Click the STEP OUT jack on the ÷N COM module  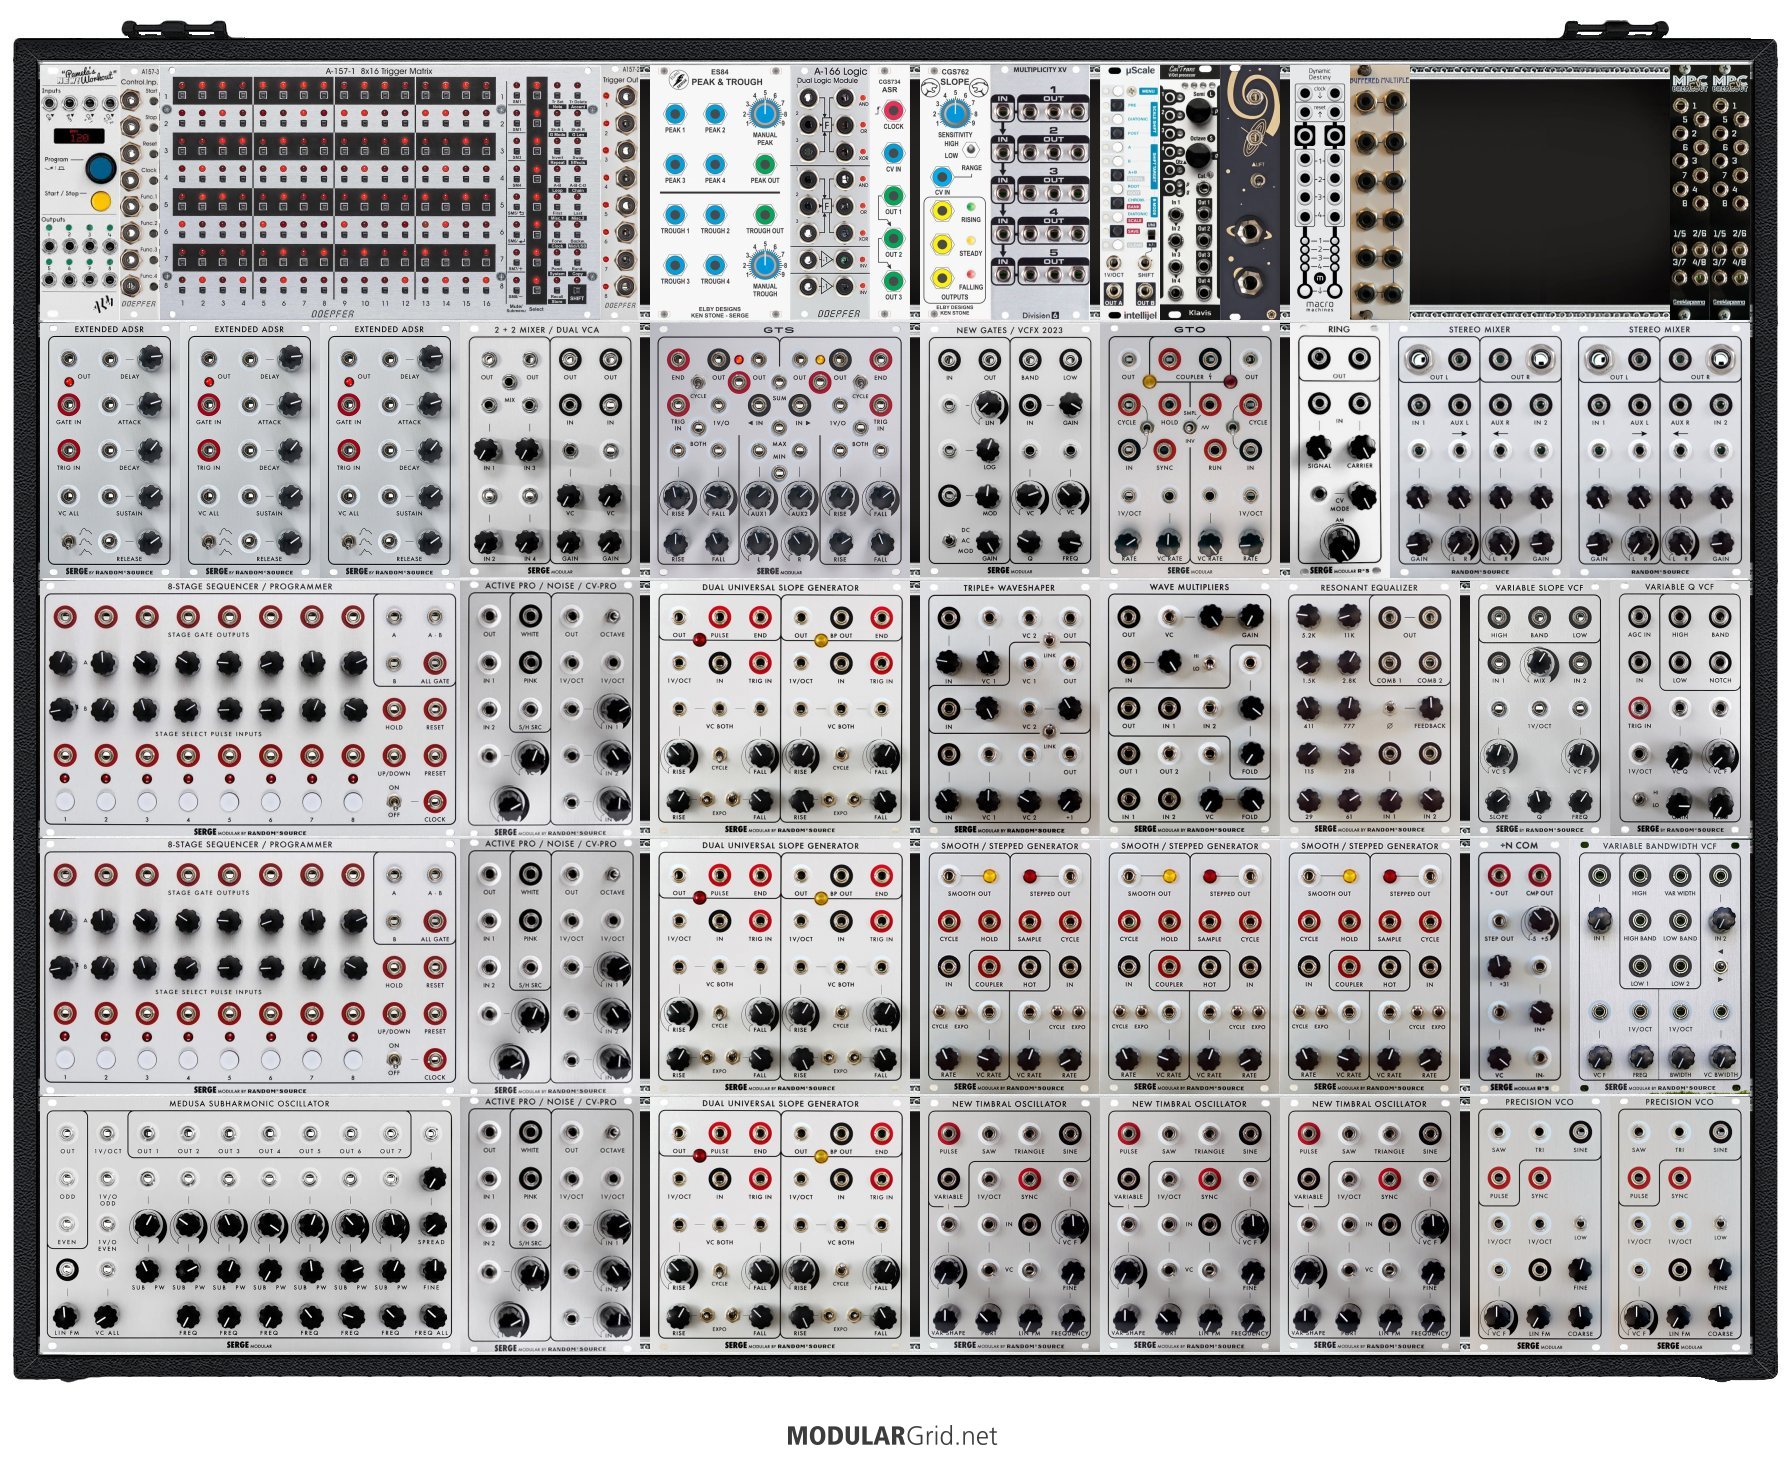coord(1499,921)
